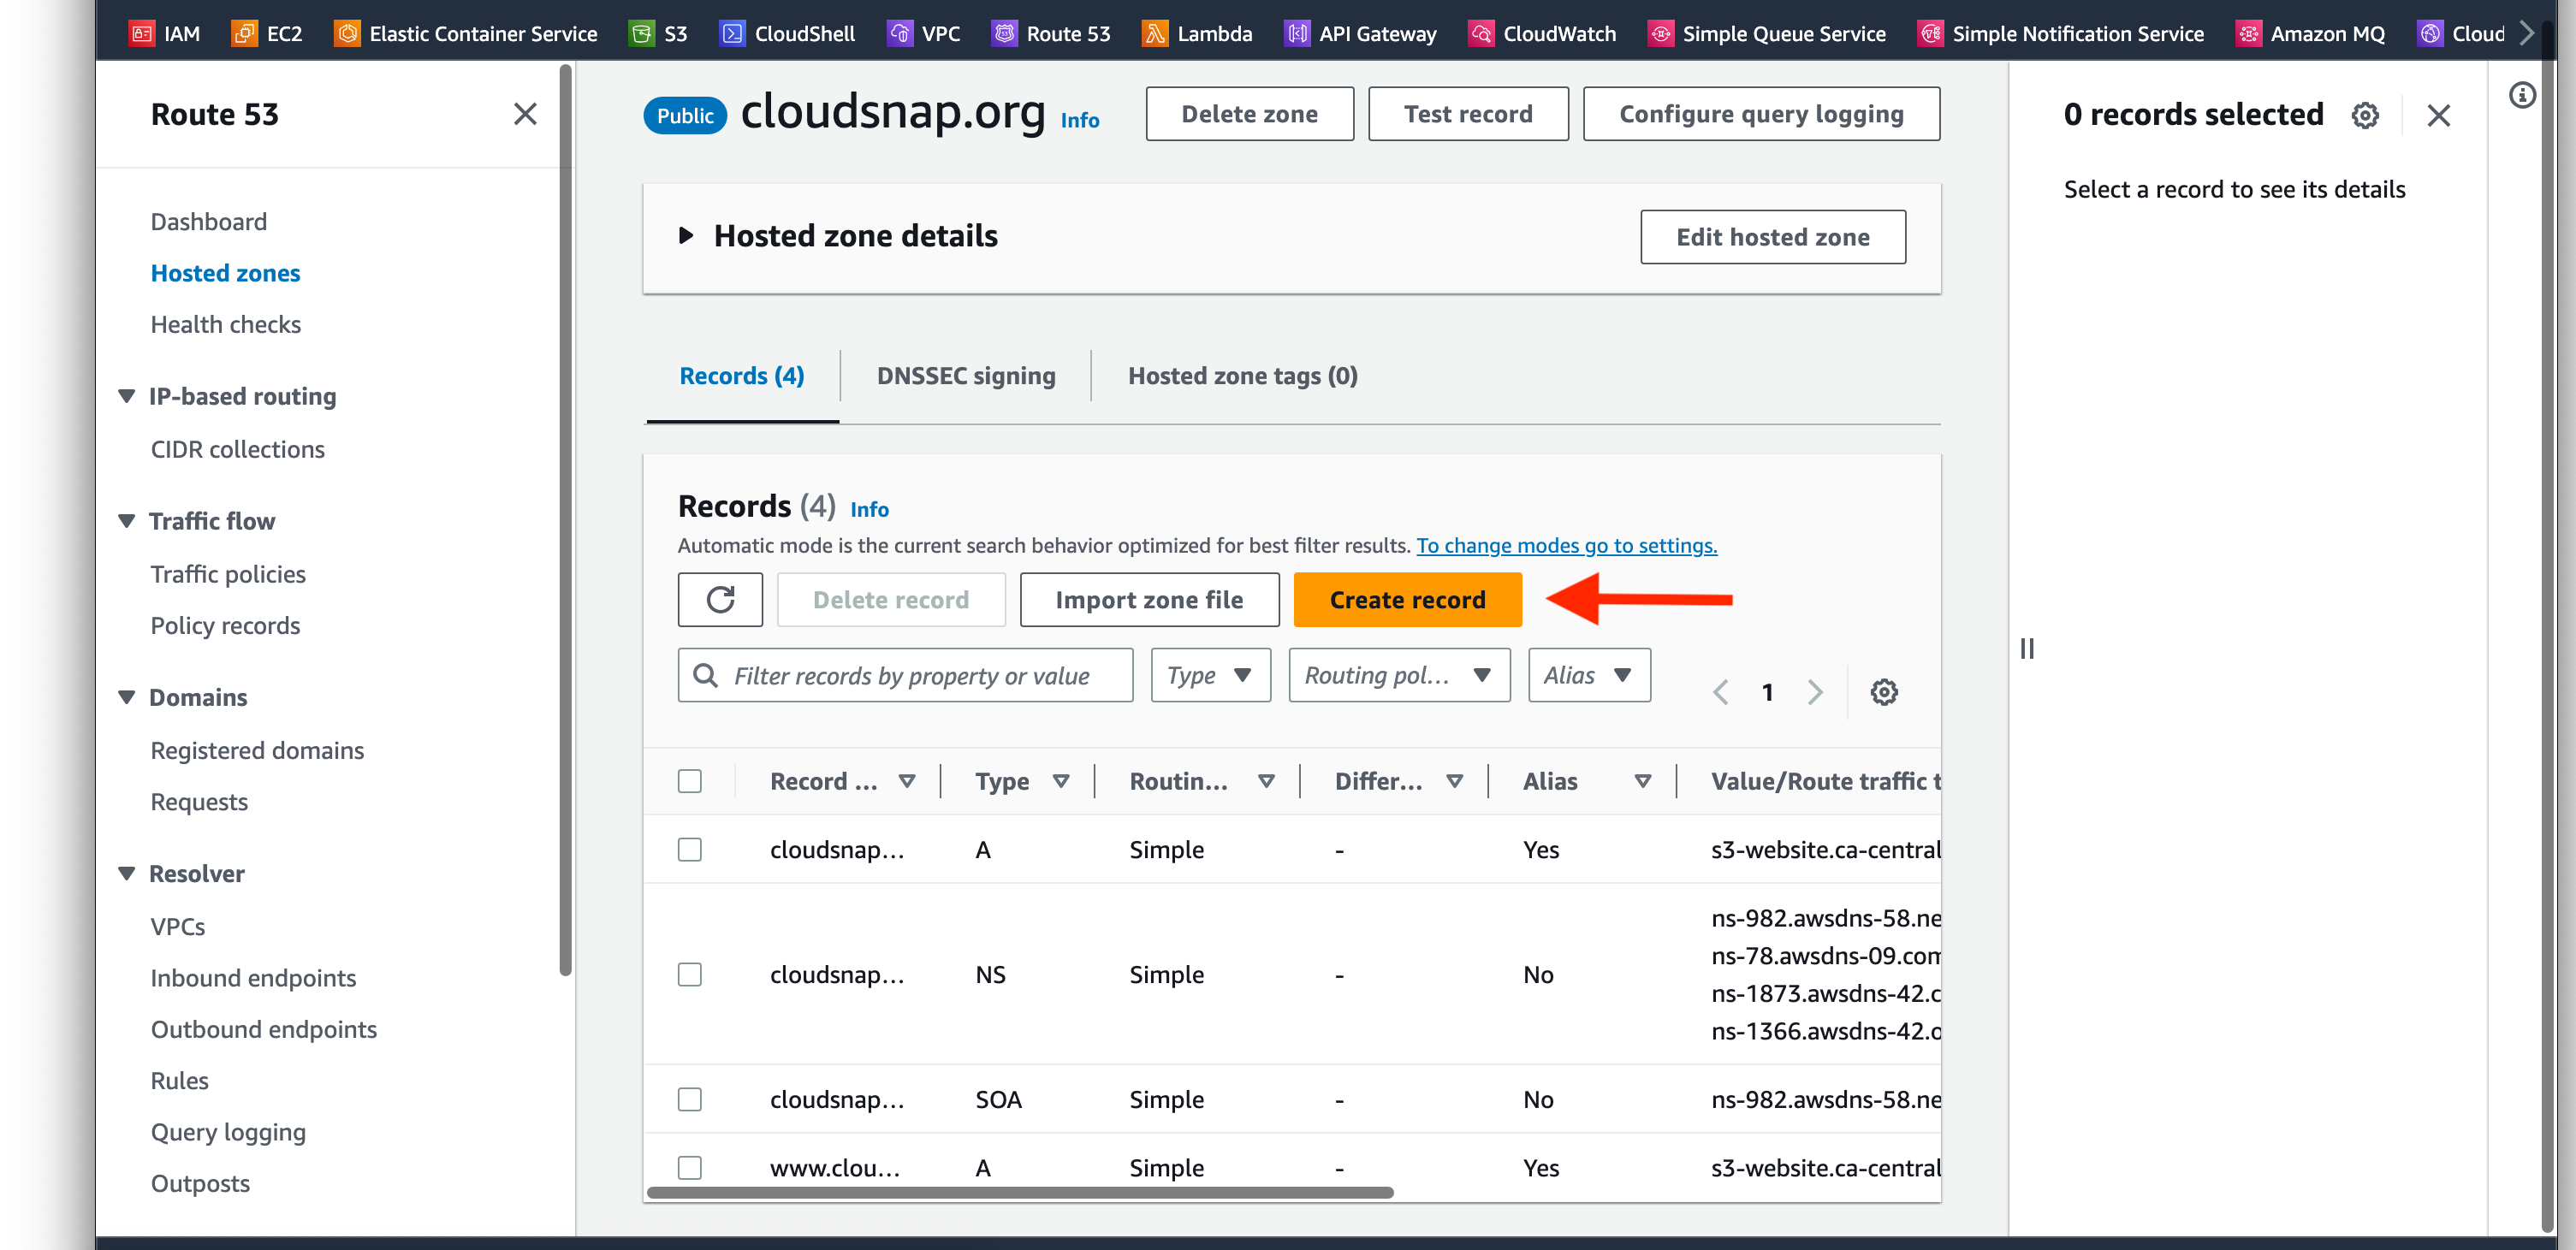Collapse the Domains section
2576x1250 pixels.
click(x=127, y=697)
